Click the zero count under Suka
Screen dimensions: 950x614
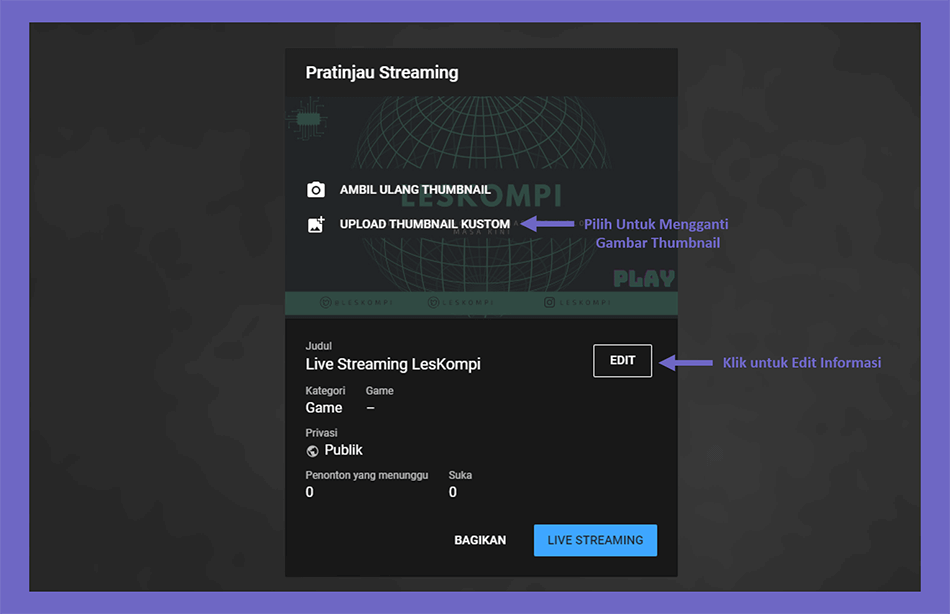pyautogui.click(x=453, y=492)
